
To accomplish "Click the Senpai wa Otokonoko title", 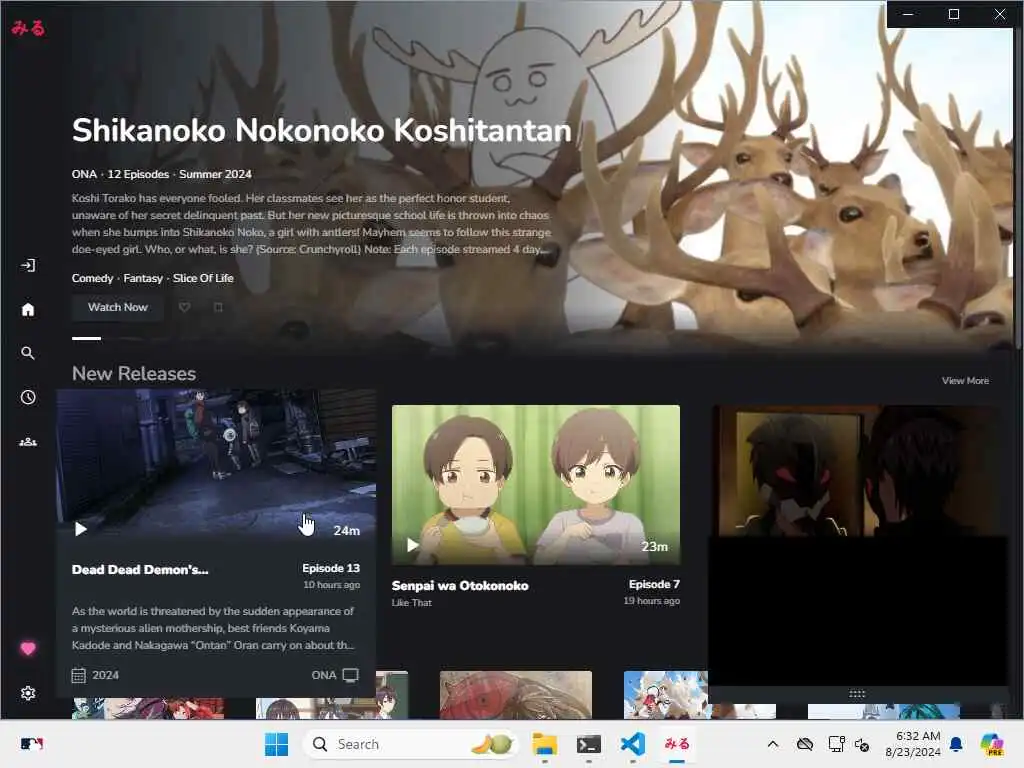I will coord(460,586).
